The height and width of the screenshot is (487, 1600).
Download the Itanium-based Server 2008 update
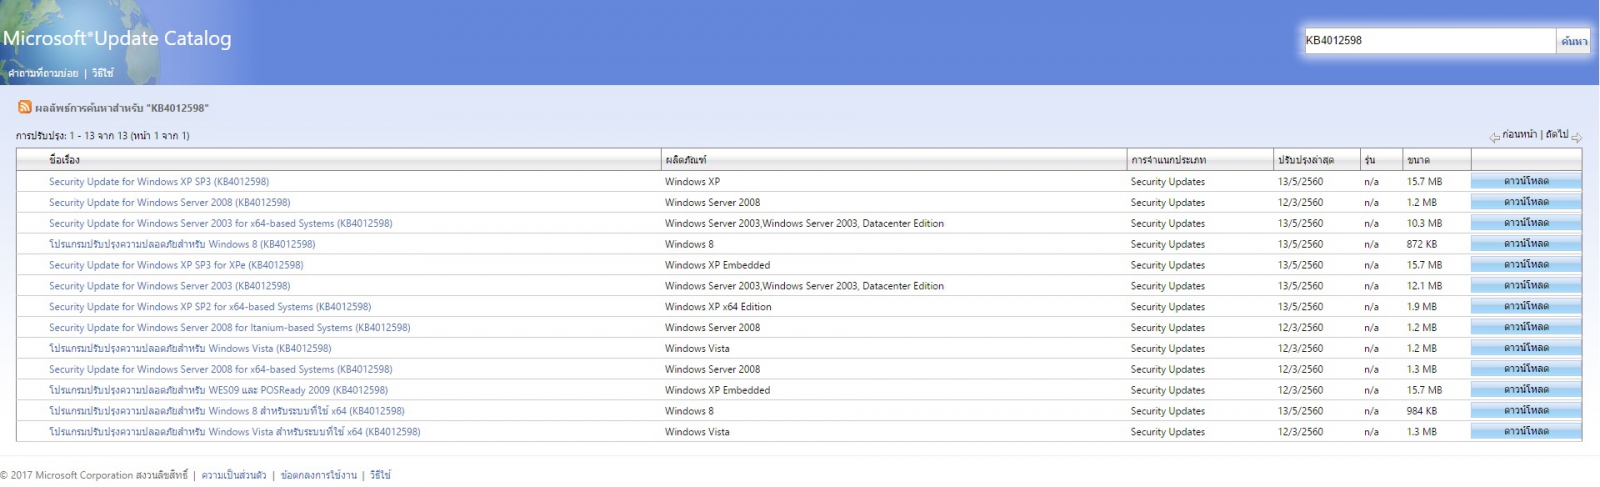(1526, 327)
